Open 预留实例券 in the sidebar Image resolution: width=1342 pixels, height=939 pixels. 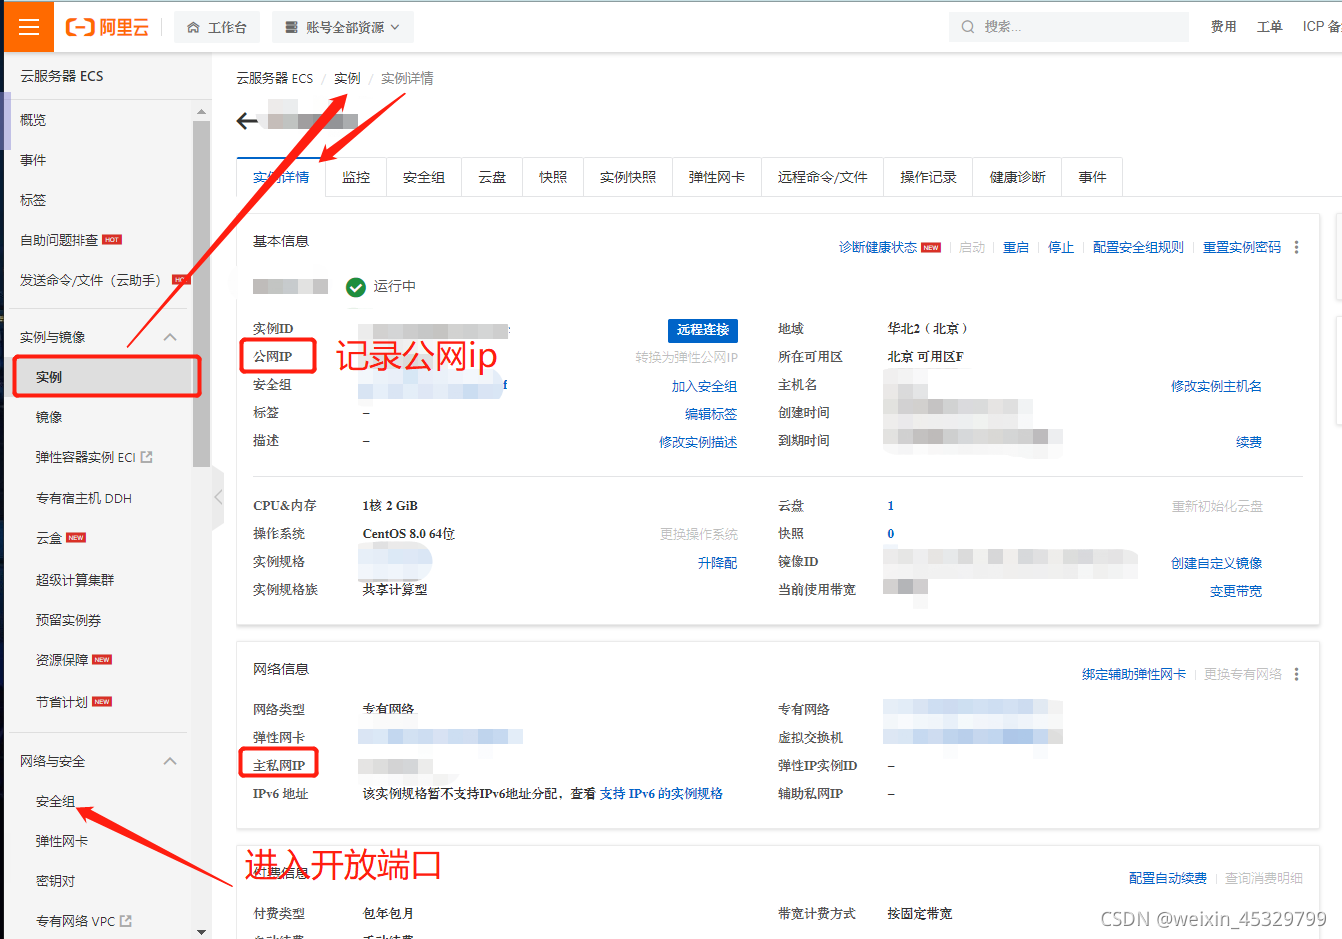tap(68, 620)
